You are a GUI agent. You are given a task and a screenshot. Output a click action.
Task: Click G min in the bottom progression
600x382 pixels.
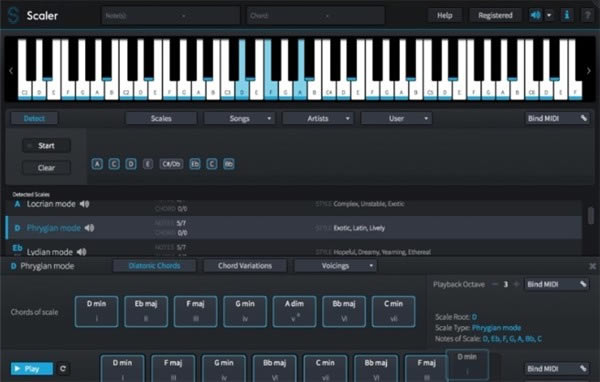click(224, 368)
